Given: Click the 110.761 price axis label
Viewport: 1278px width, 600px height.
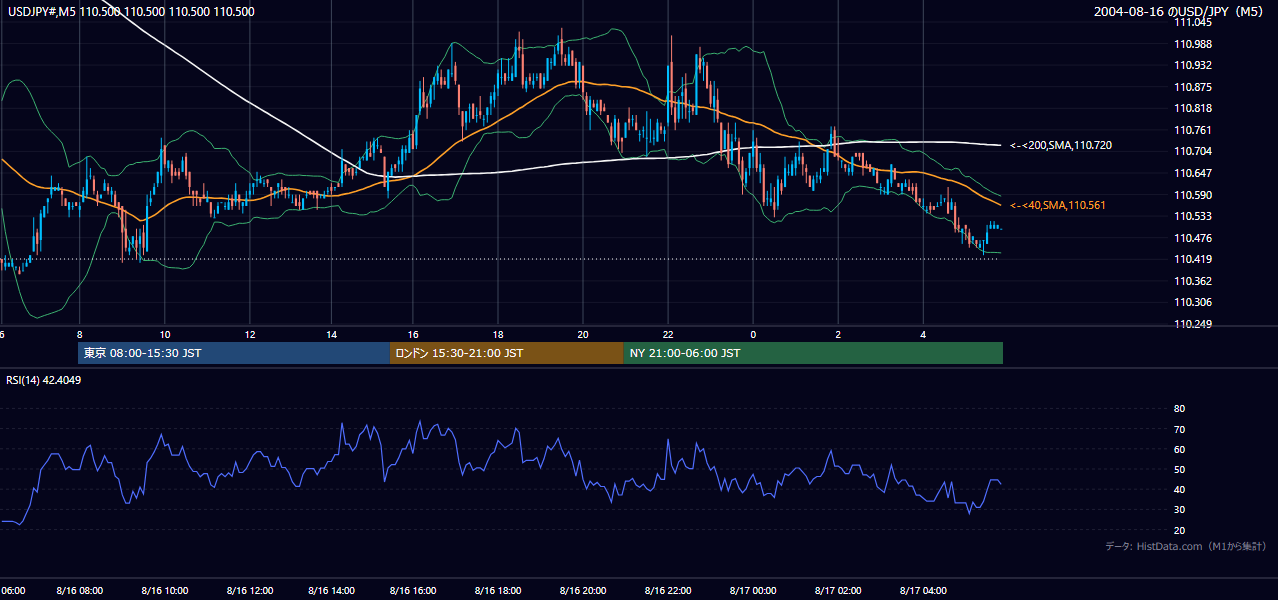Looking at the screenshot, I should 1194,130.
